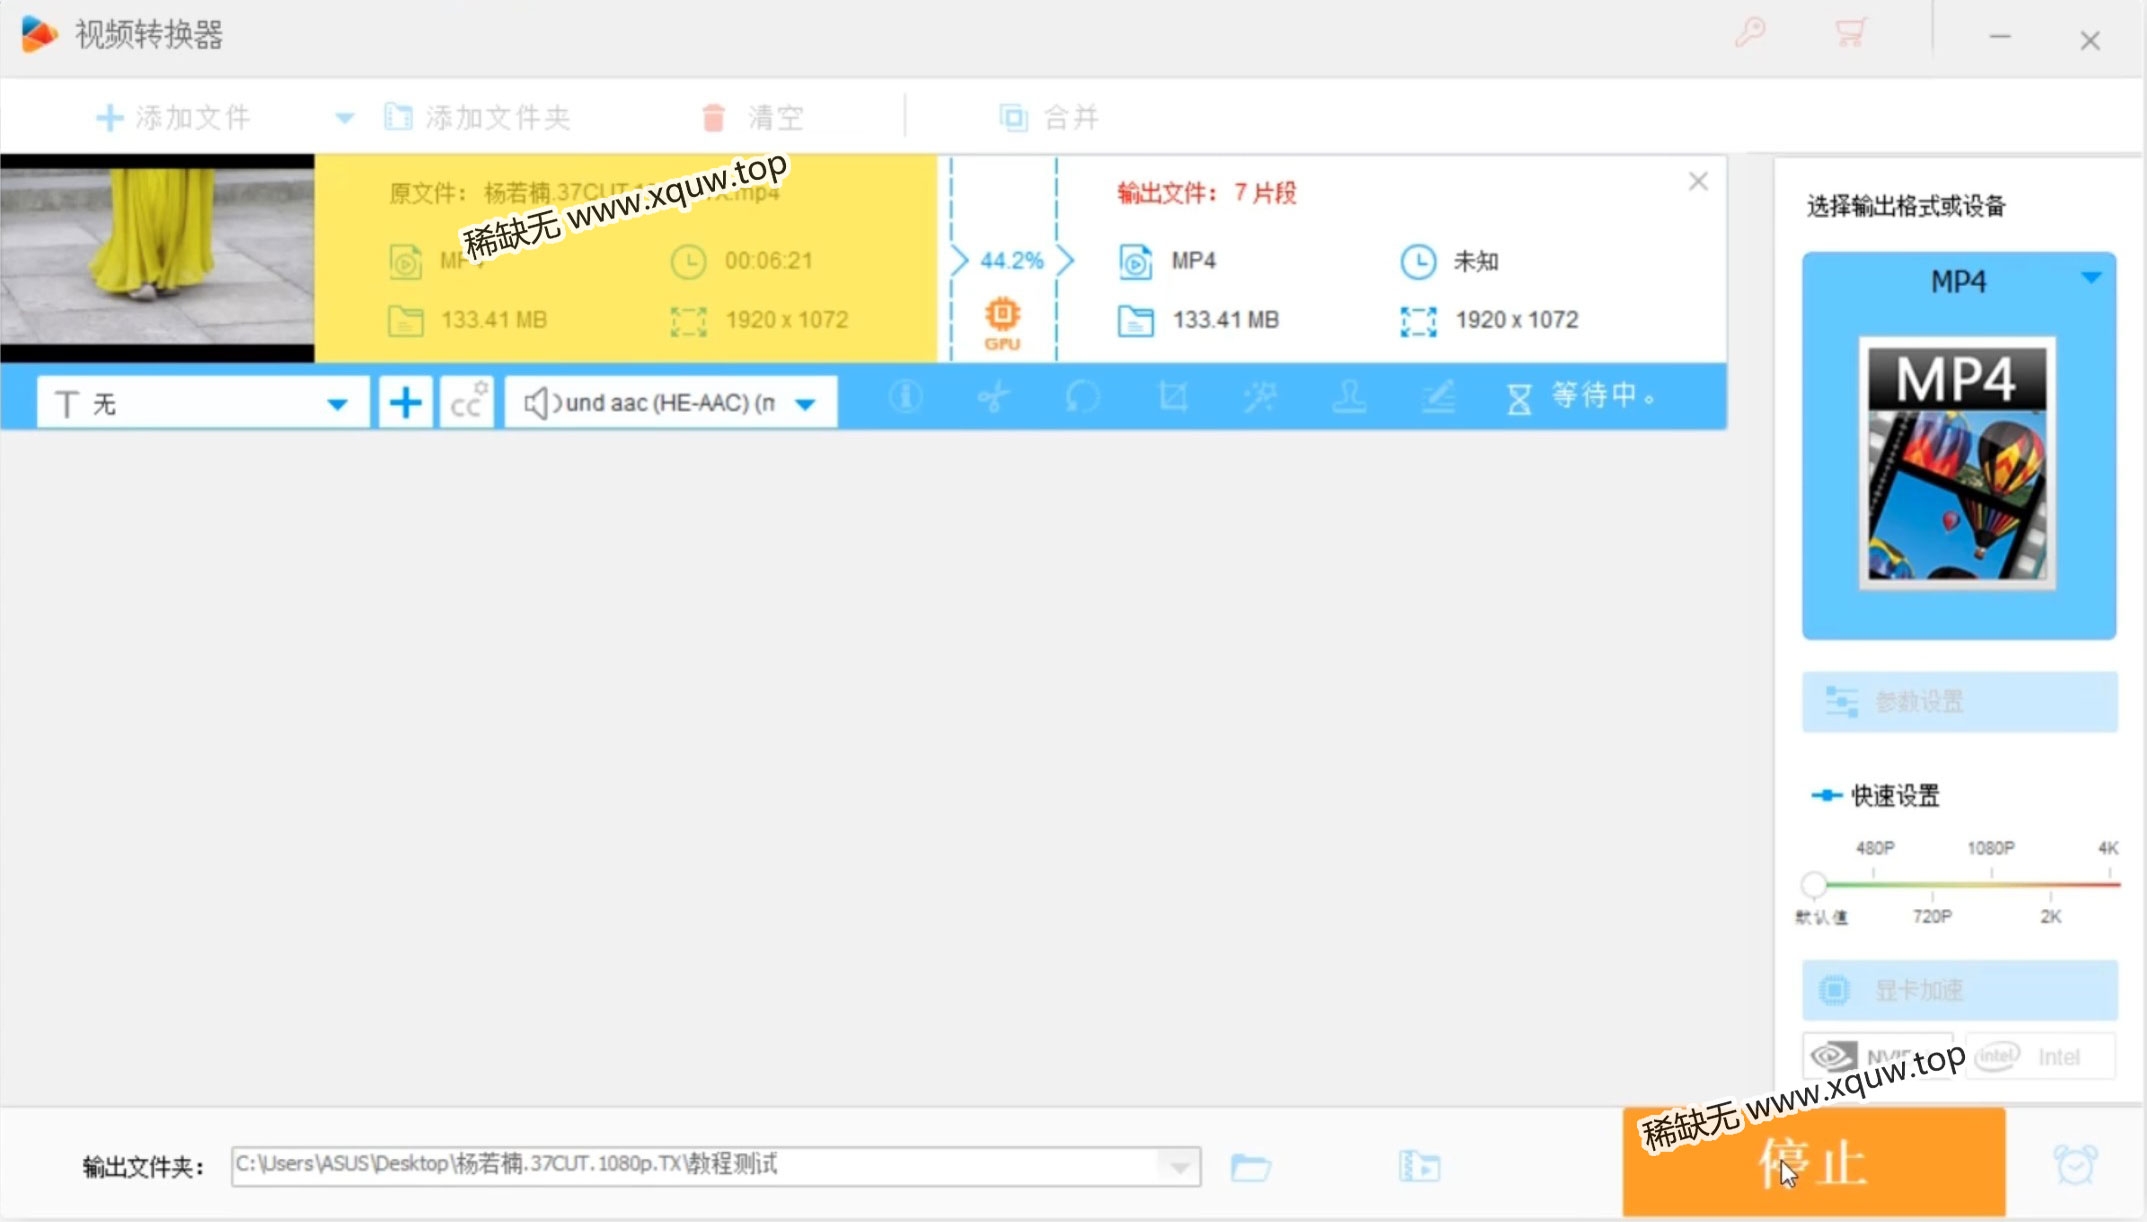The image size is (2147, 1222).
Task: Click the MP4 format preview image
Action: [1958, 463]
